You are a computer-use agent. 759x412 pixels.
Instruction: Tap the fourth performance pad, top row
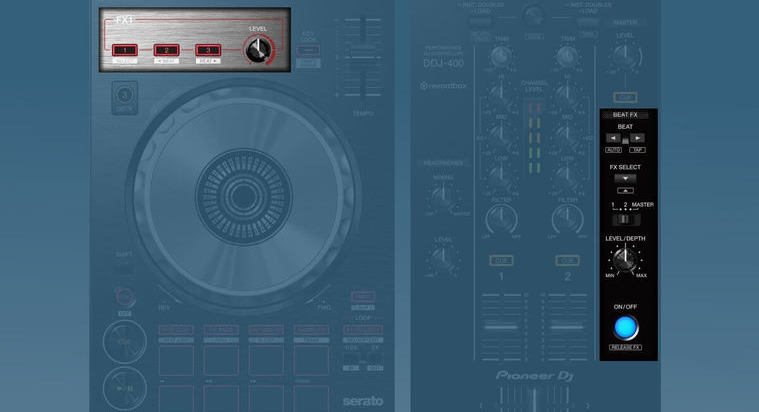pos(311,361)
